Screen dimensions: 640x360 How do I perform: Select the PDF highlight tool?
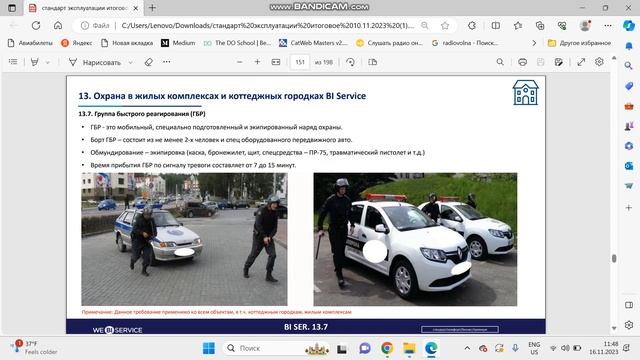[35, 62]
